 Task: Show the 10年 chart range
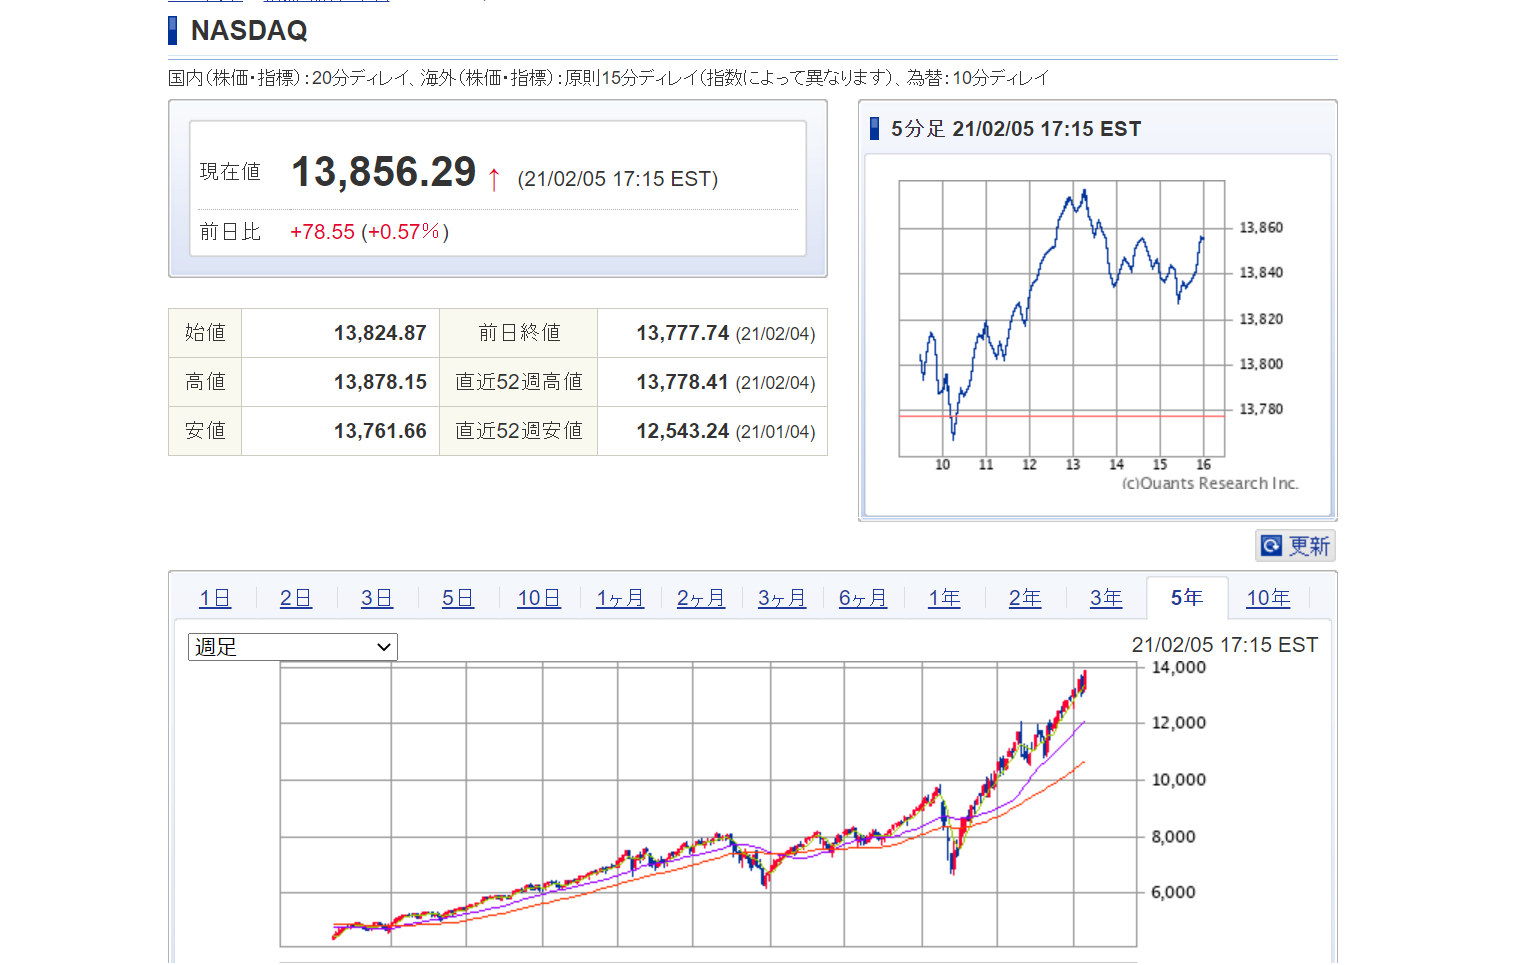[x=1267, y=598]
